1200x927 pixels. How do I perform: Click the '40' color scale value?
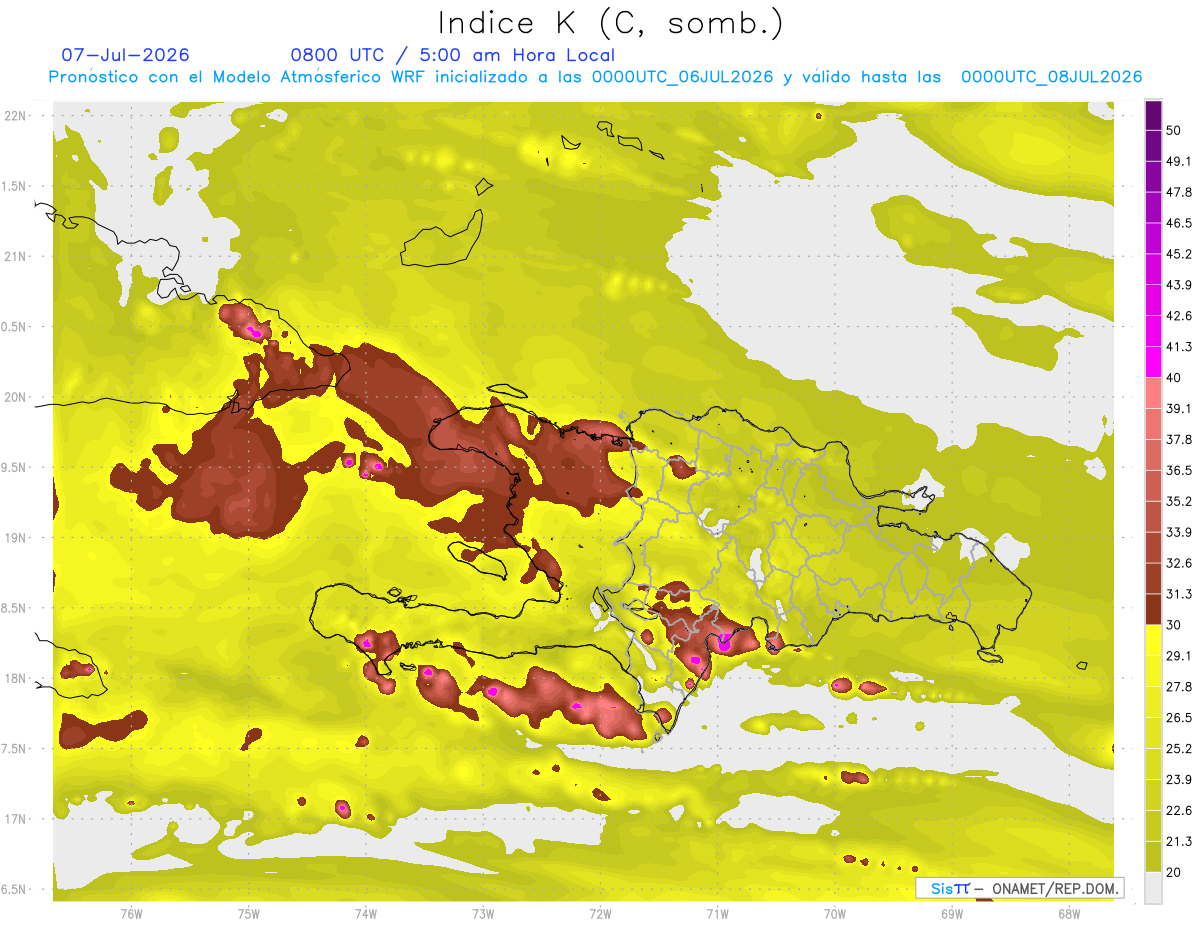[1173, 378]
